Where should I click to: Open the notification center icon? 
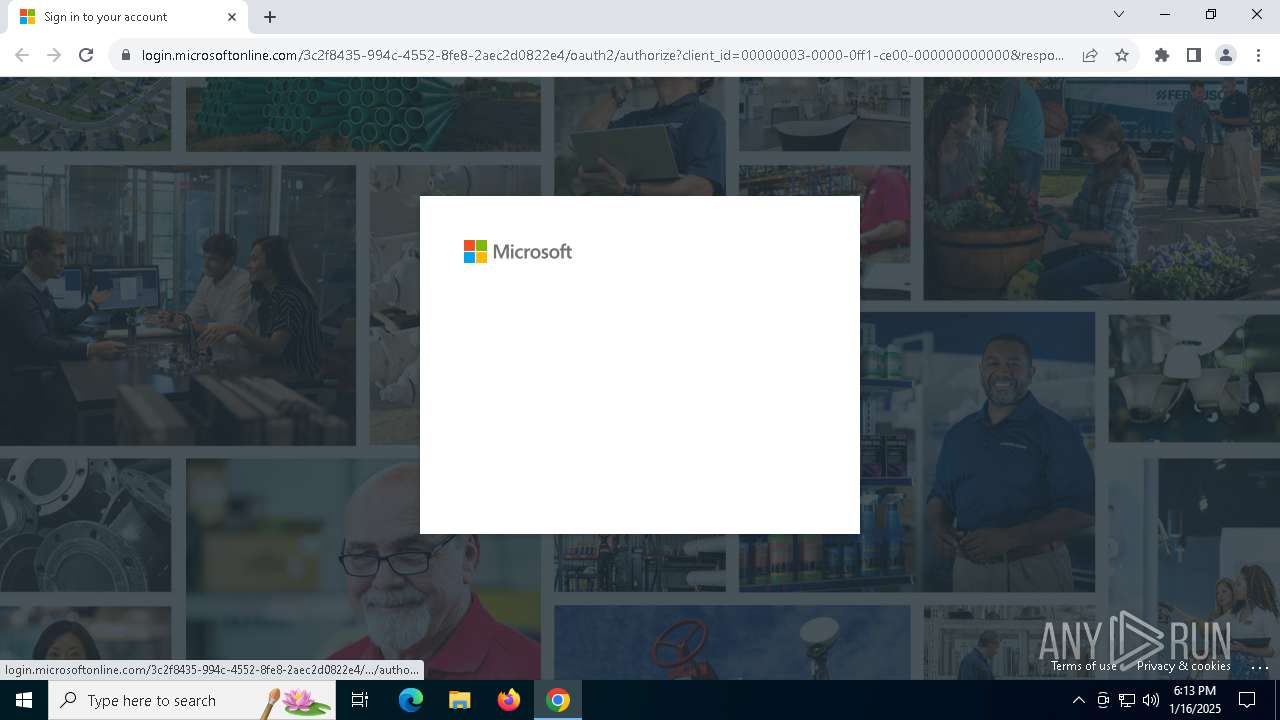[1247, 700]
